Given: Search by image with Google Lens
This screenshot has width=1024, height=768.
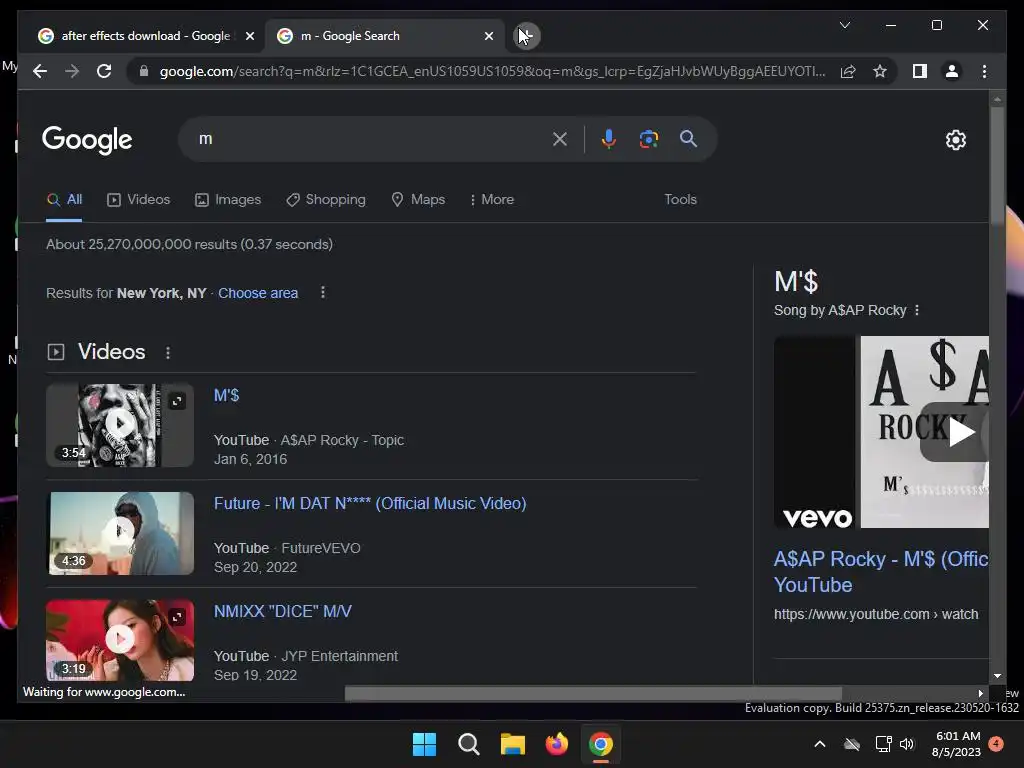Looking at the screenshot, I should coord(648,139).
